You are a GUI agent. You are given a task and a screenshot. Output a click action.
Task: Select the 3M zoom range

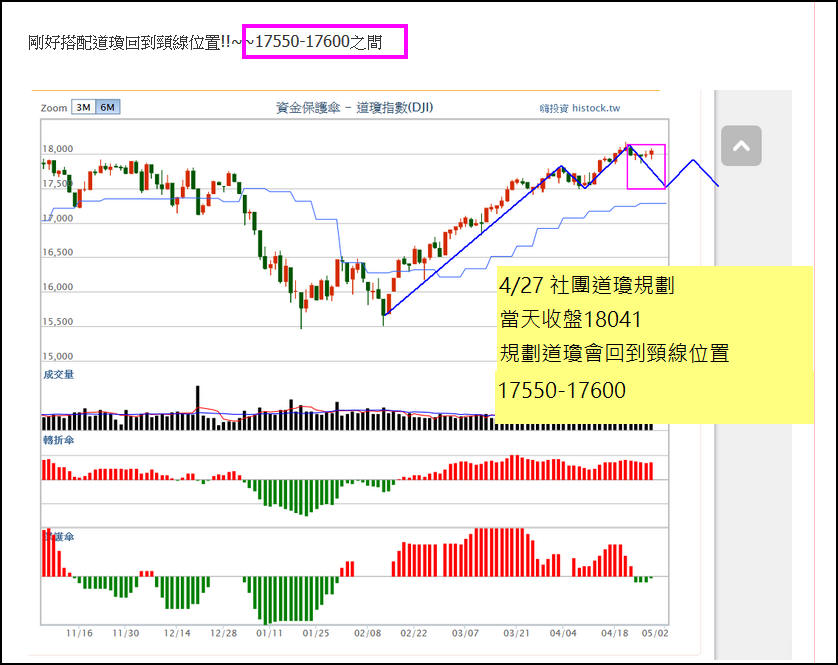pyautogui.click(x=83, y=108)
